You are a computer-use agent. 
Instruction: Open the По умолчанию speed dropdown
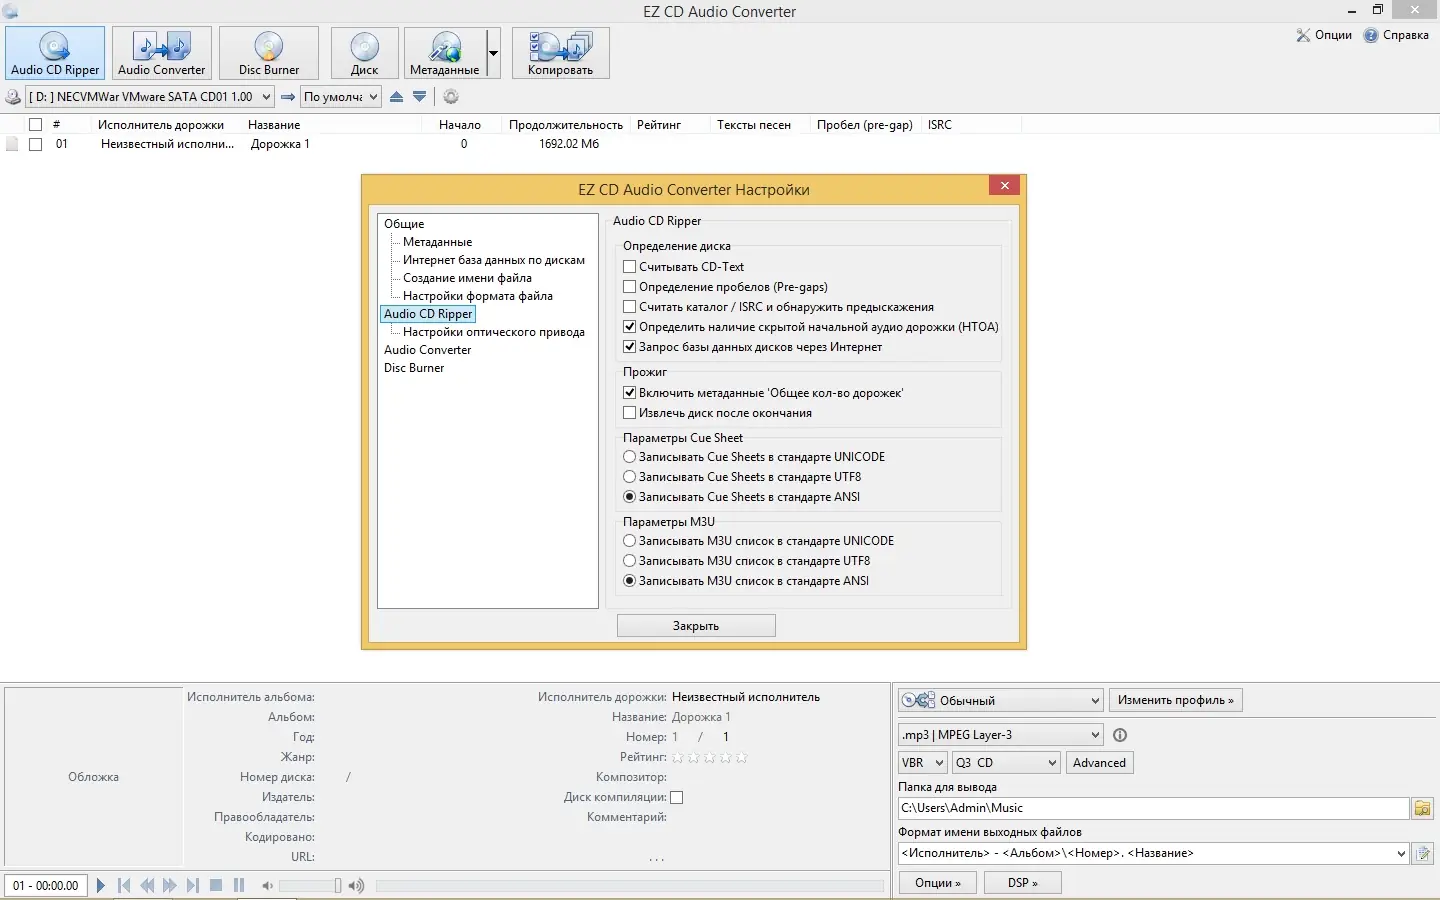click(341, 97)
